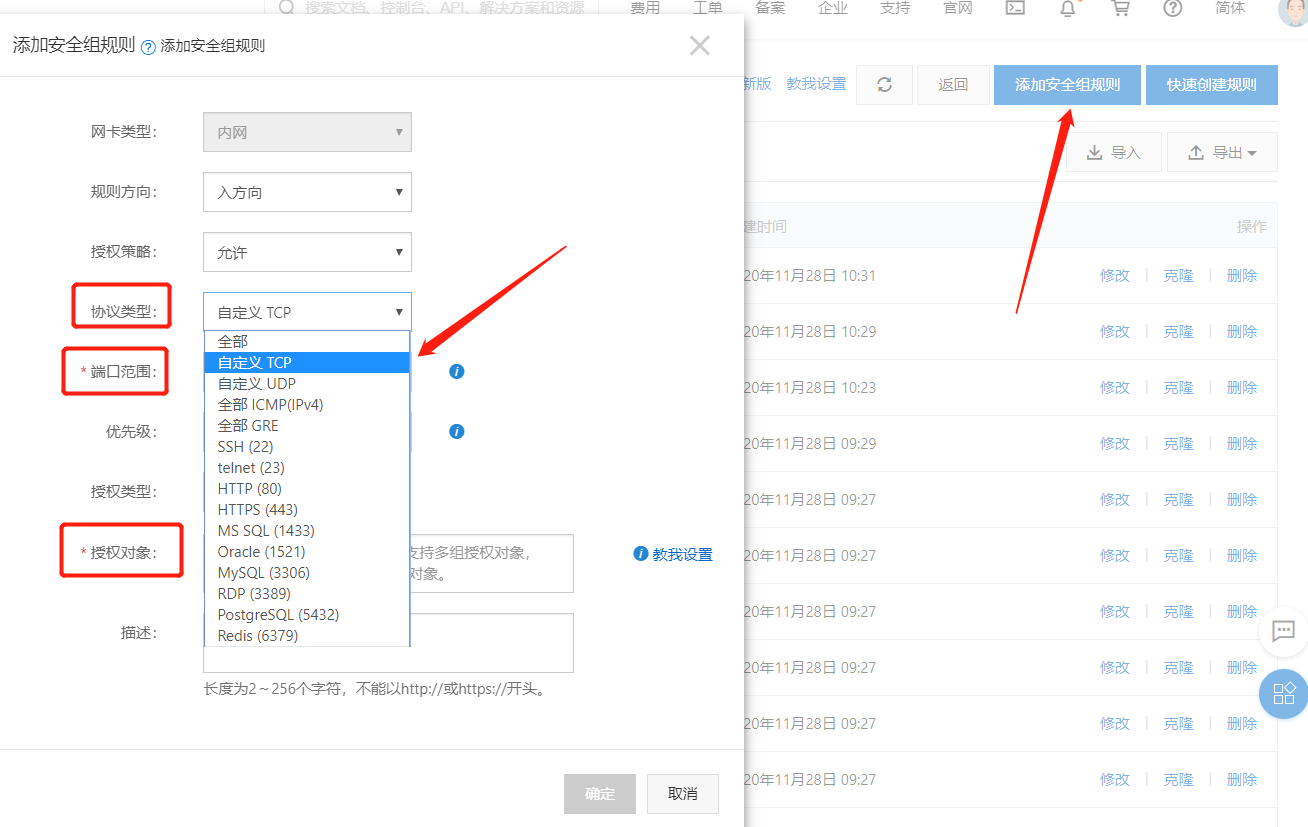Click 克隆 in the 10:23 row
1308x827 pixels.
click(1178, 387)
